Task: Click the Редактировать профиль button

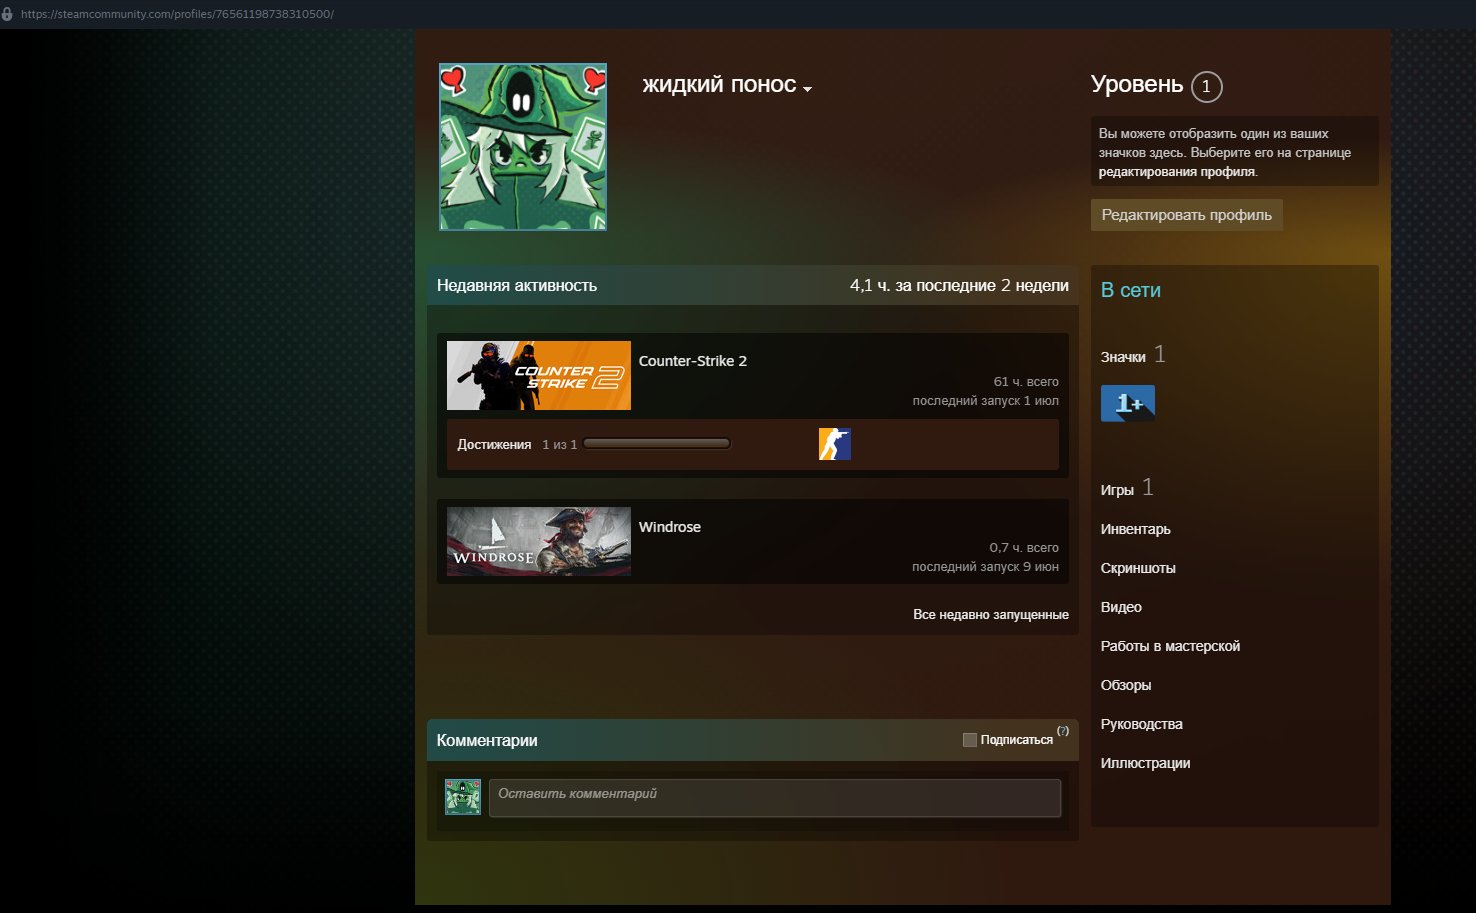Action: 1186,215
